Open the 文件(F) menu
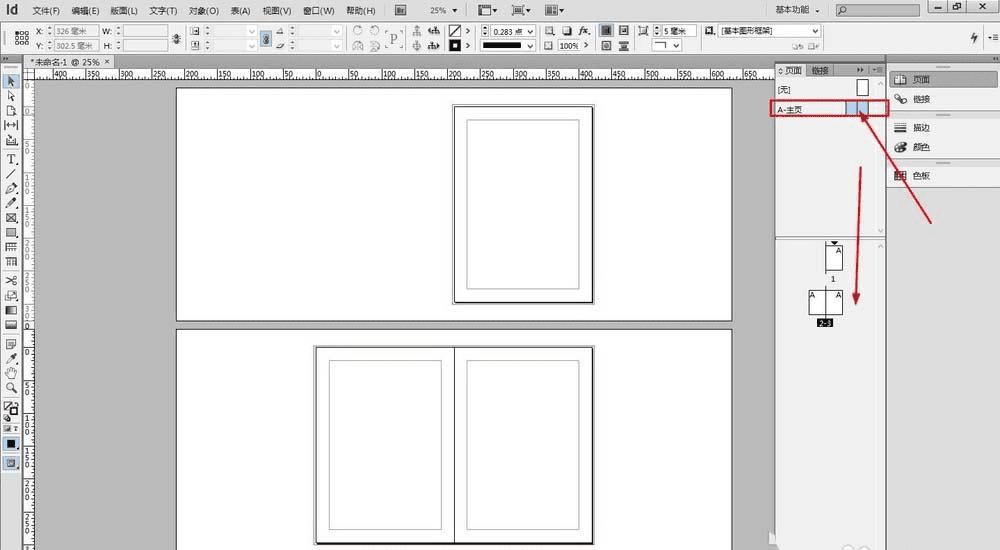1000x550 pixels. tap(46, 11)
